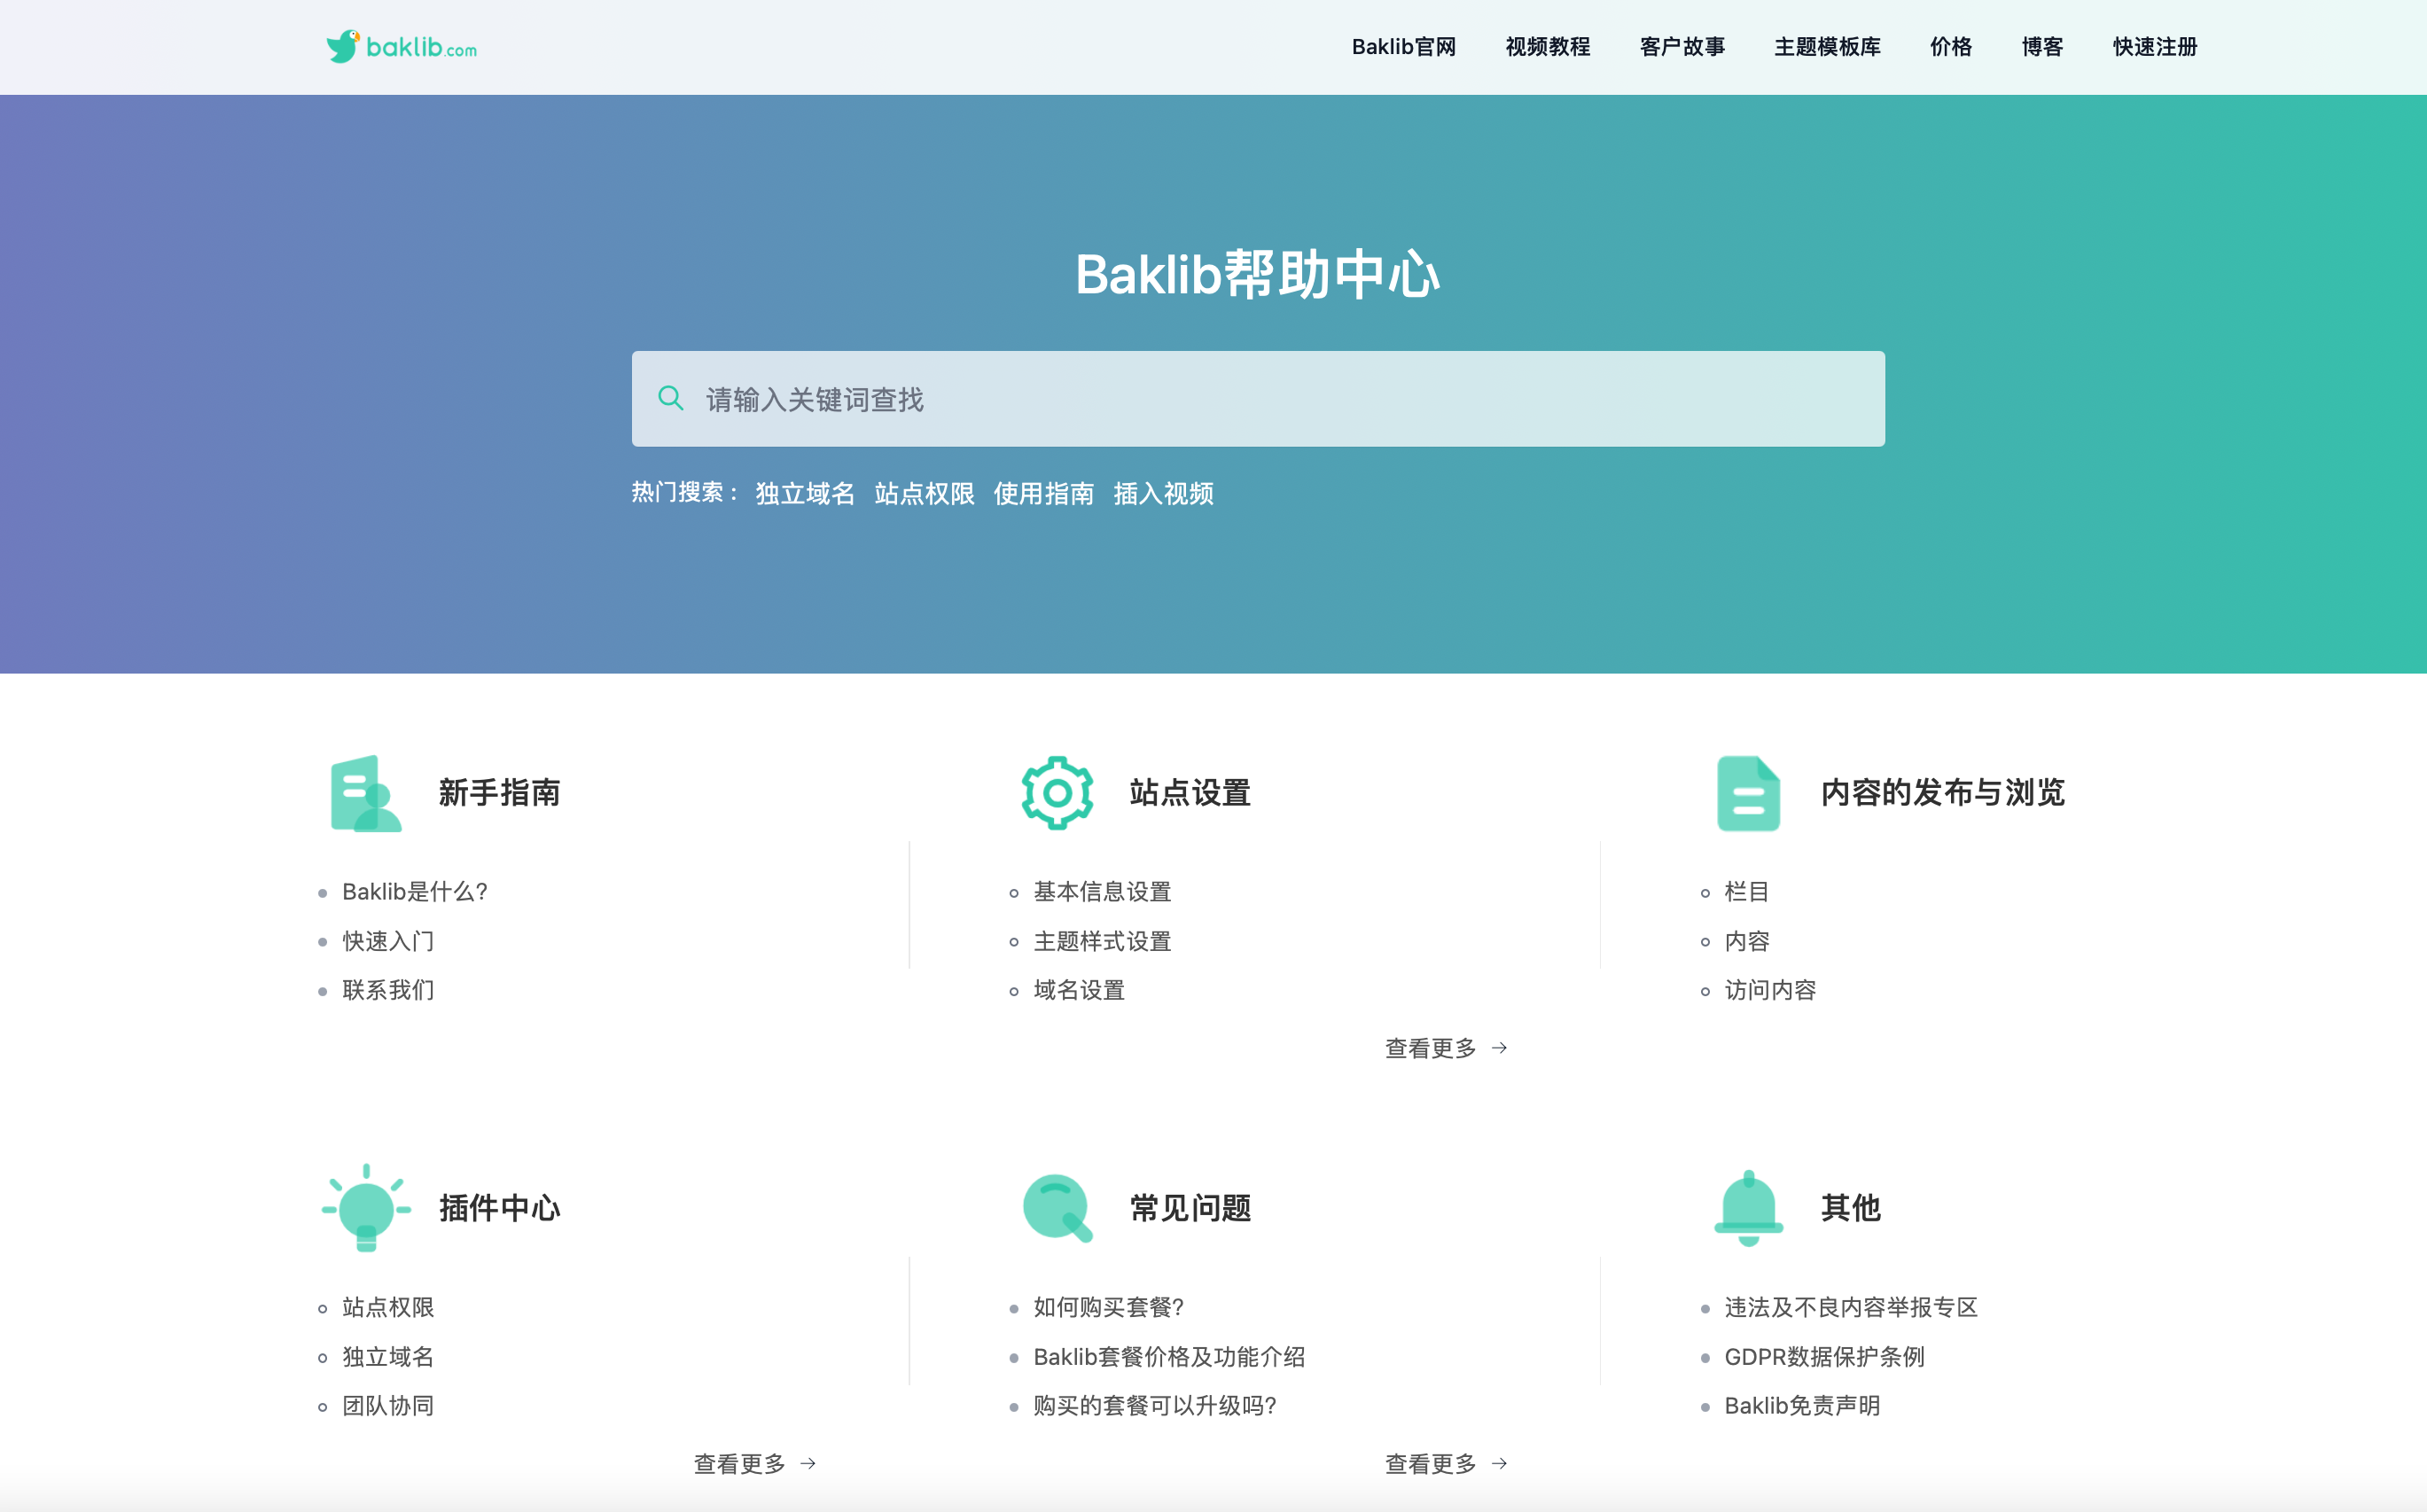Open the 站点设置 gear icon
Screen dimensions: 2427x1512
1057,793
